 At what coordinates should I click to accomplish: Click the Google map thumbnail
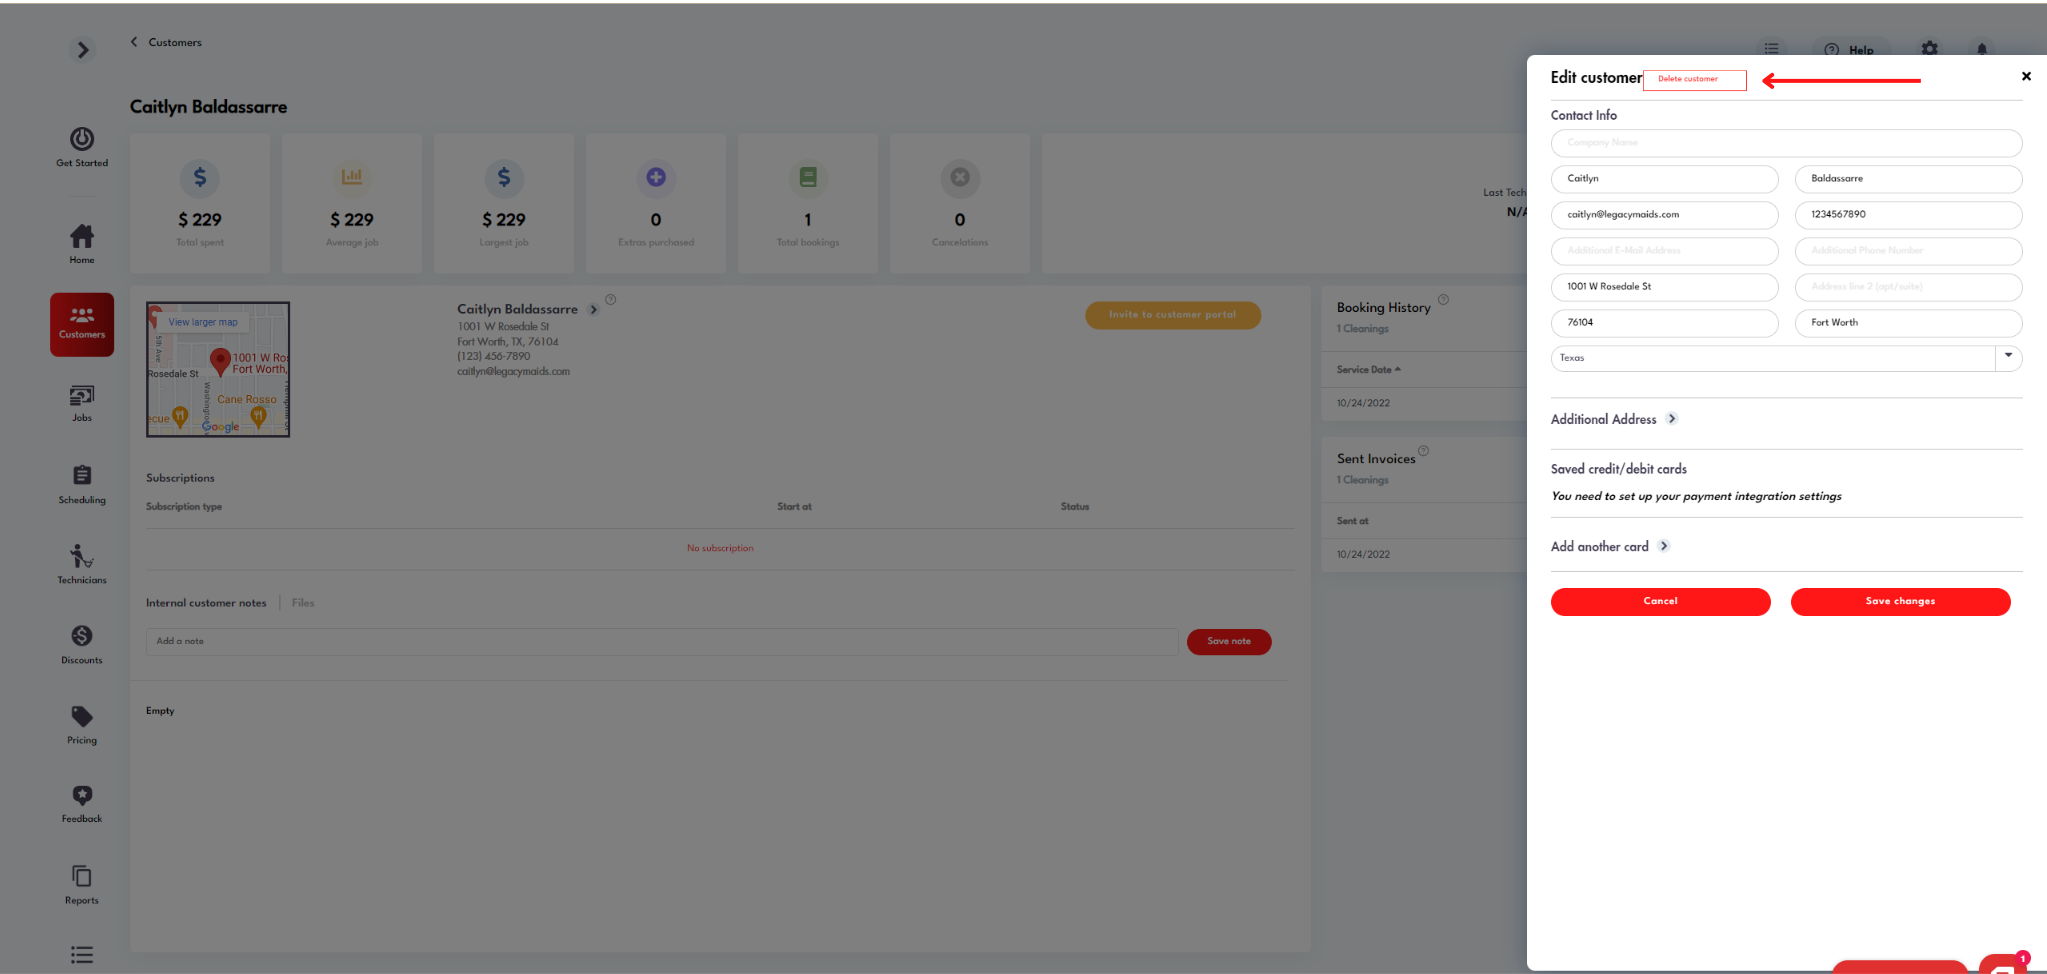point(218,370)
